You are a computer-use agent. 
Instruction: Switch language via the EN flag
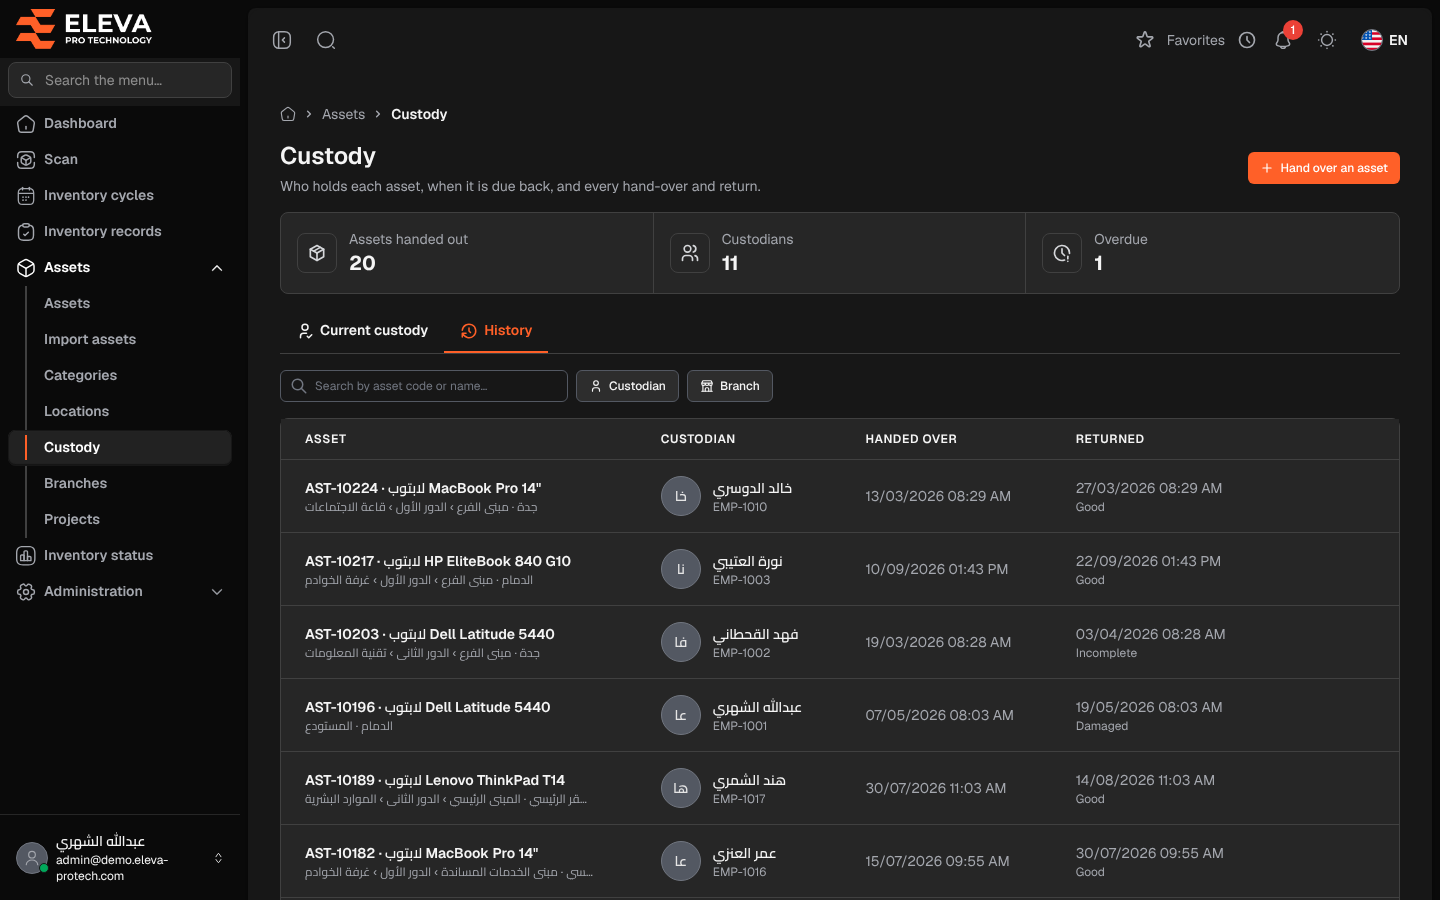coord(1384,40)
